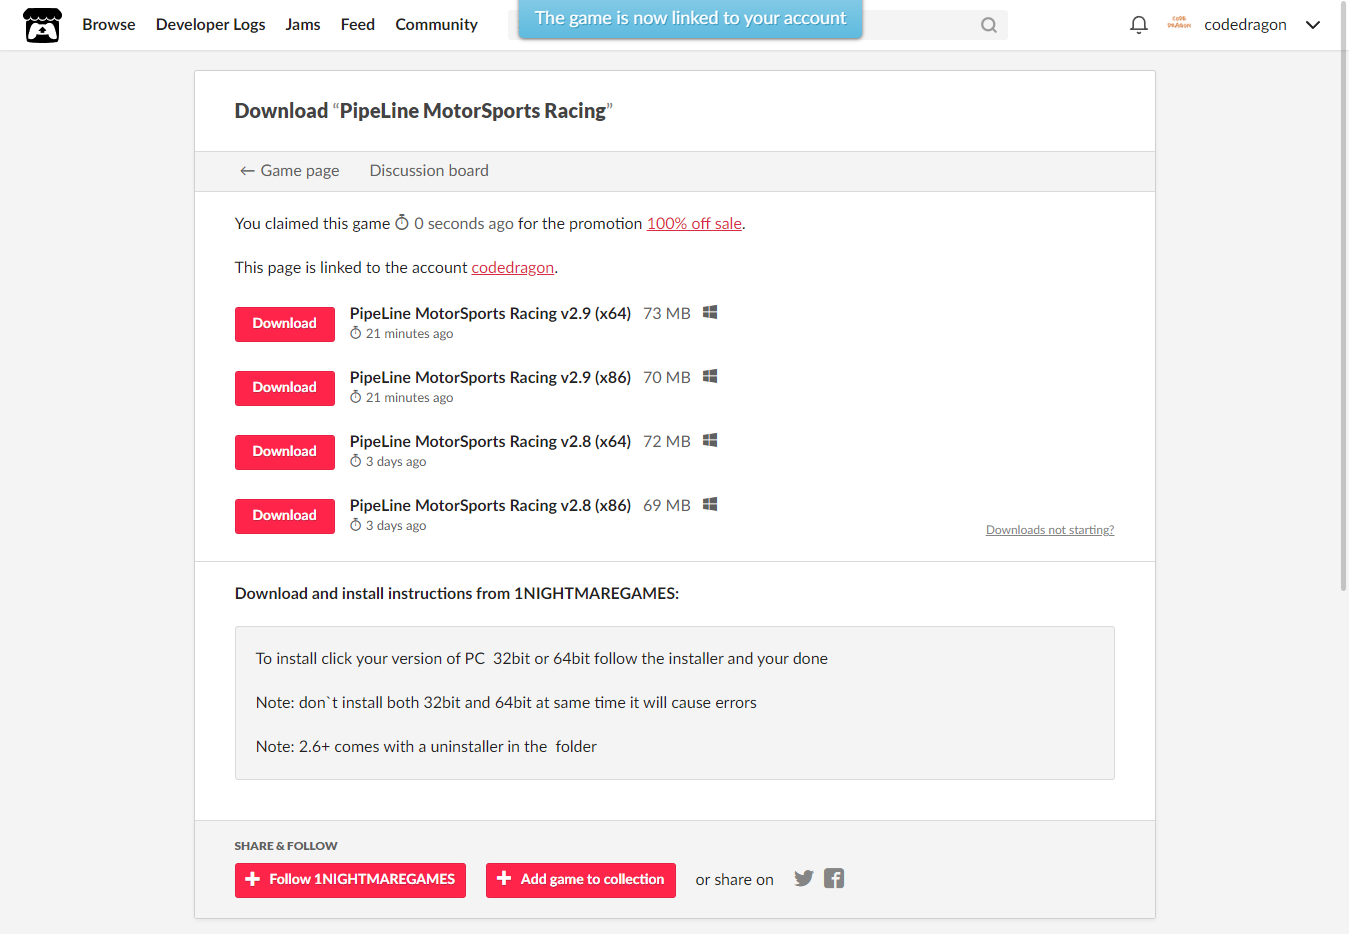Follow 1NIGHTMAREGAMES
Viewport: 1349px width, 934px height.
click(x=350, y=880)
